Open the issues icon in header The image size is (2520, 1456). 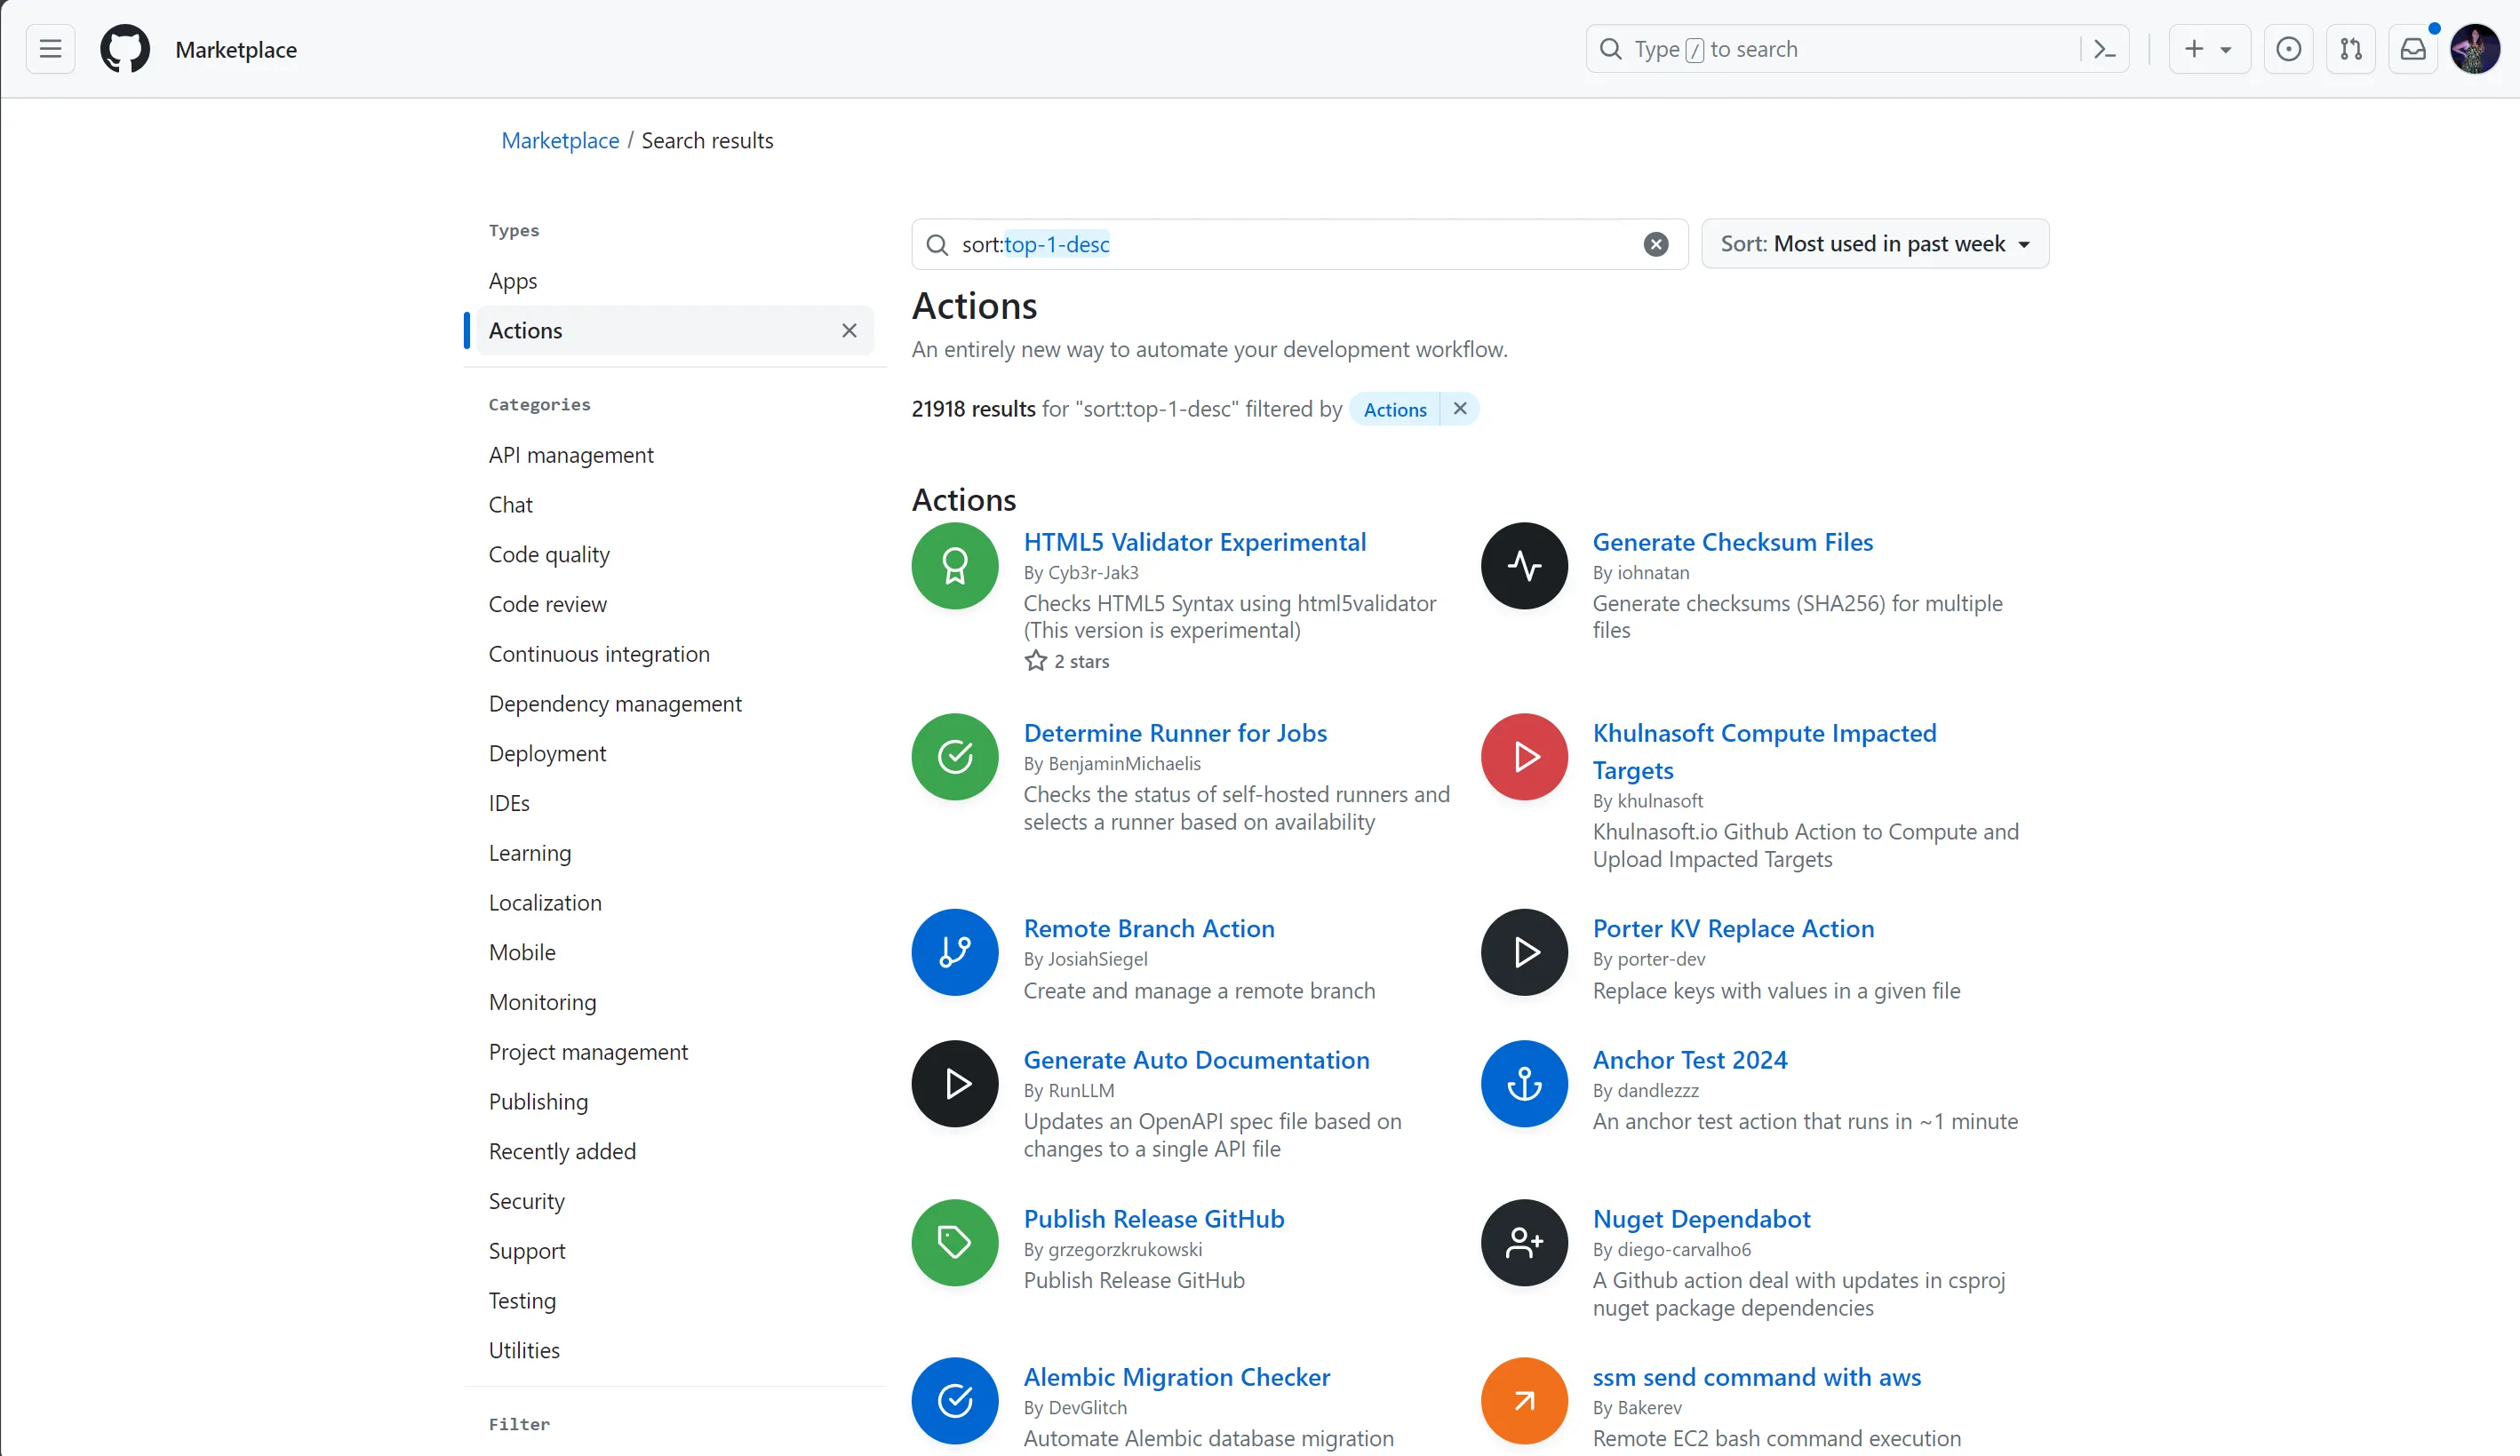[2288, 49]
